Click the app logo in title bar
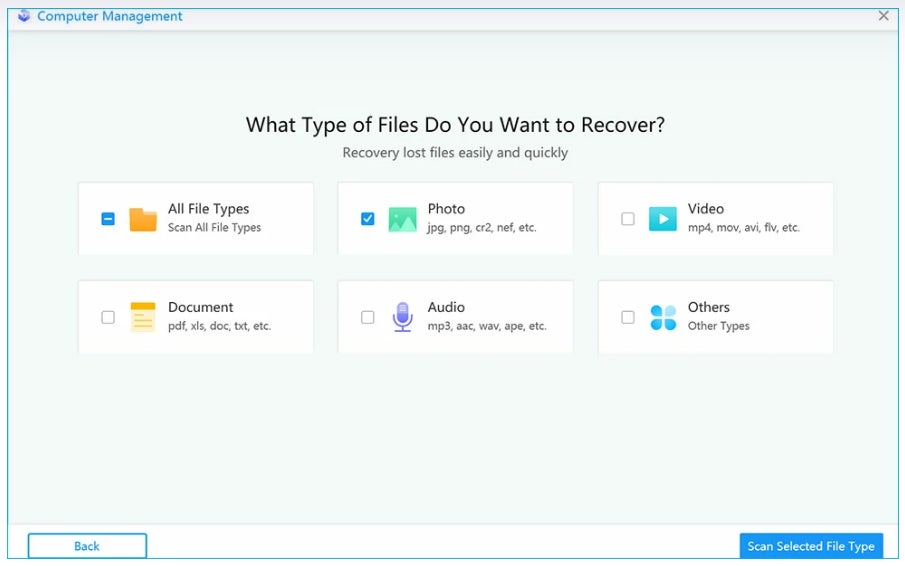The height and width of the screenshot is (566, 905). [x=24, y=16]
